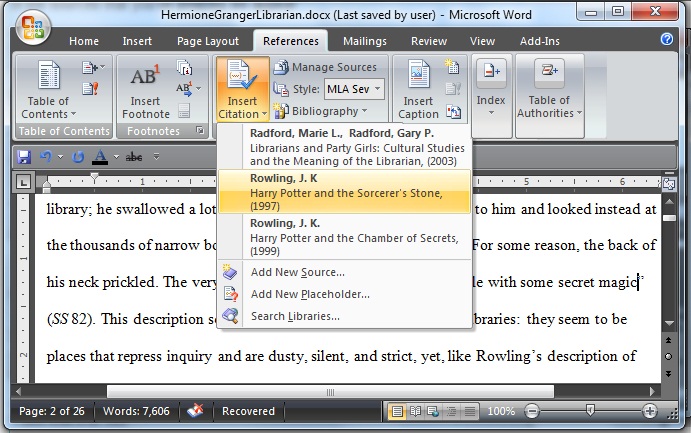The image size is (691, 433).
Task: Click the Insert Citation button
Action: [242, 90]
